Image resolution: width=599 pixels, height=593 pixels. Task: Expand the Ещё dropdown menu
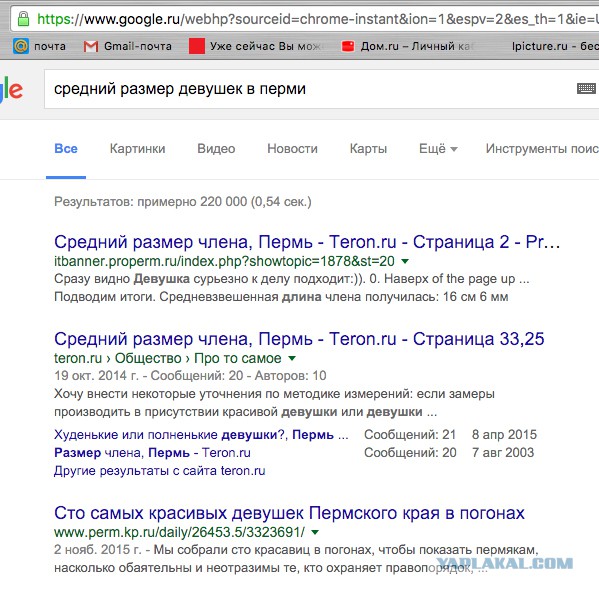pos(438,149)
